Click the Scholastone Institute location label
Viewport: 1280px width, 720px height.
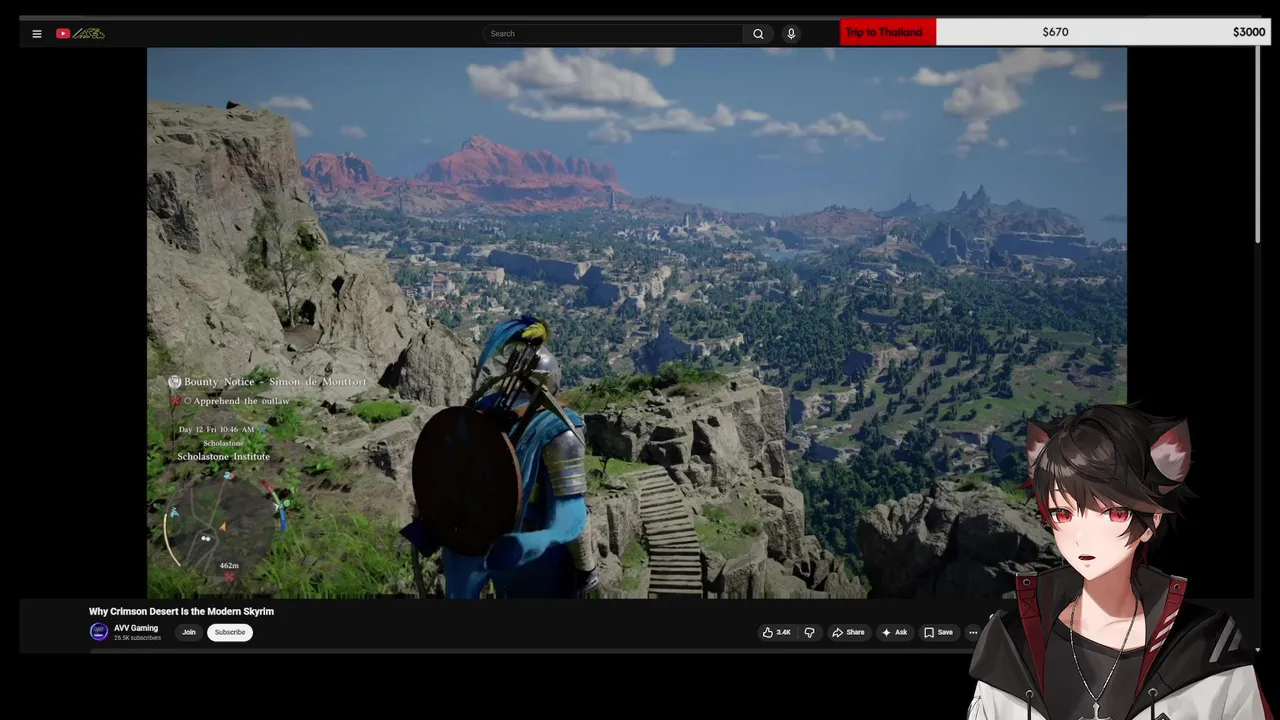pyautogui.click(x=223, y=457)
